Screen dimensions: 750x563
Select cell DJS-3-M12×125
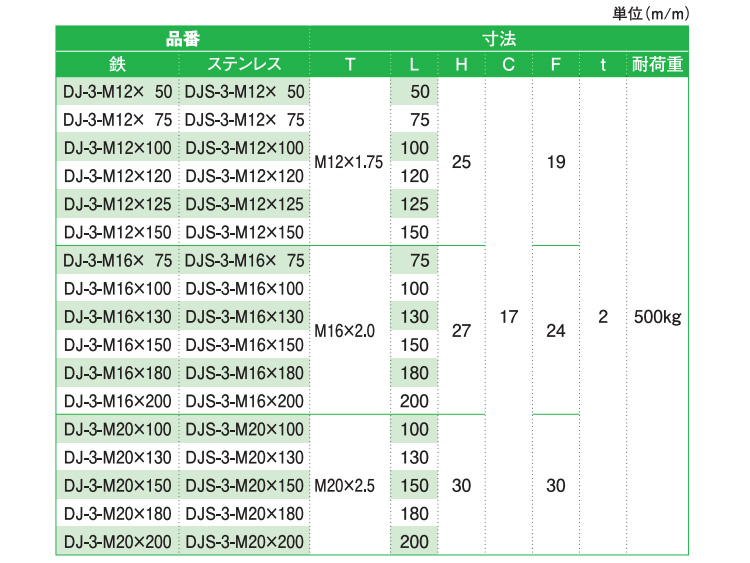pos(244,204)
